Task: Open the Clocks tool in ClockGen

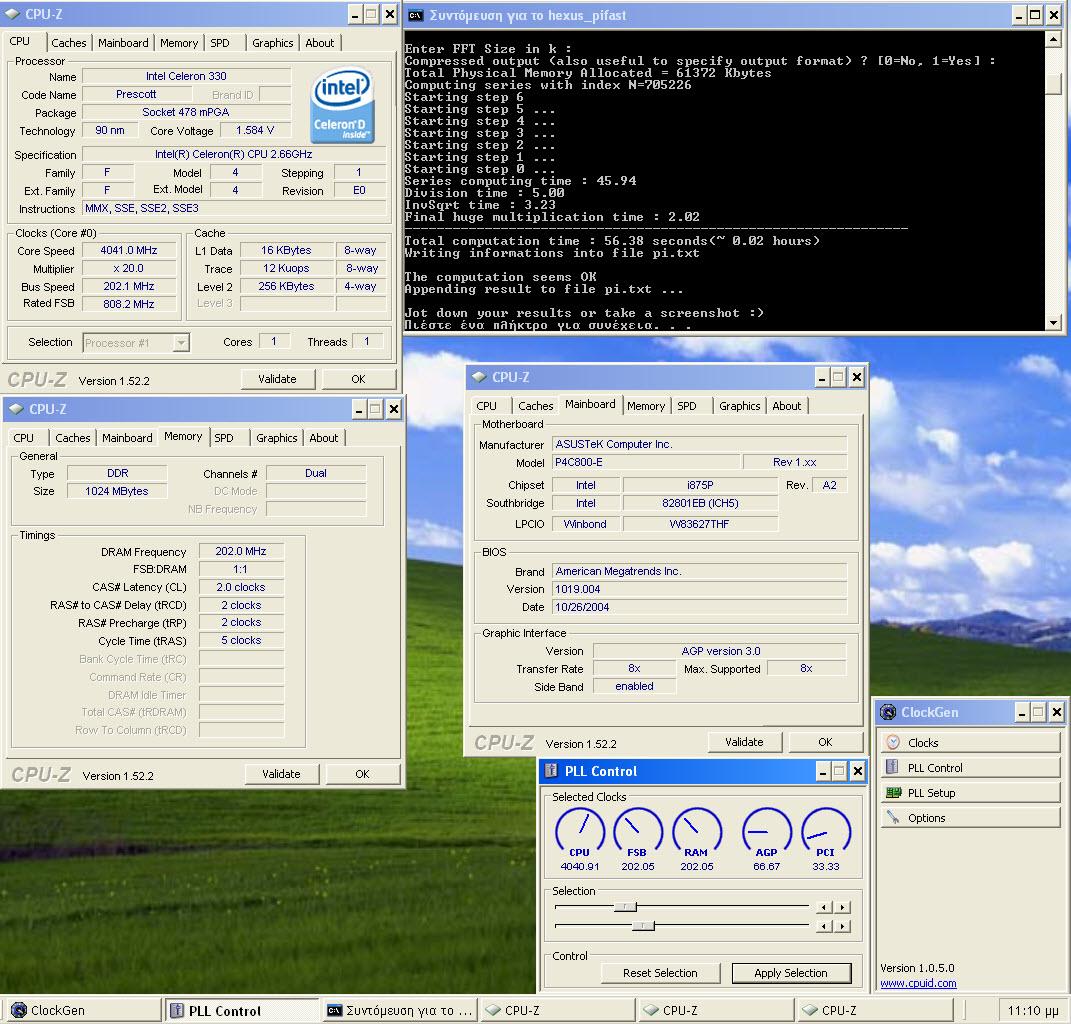Action: [x=970, y=743]
